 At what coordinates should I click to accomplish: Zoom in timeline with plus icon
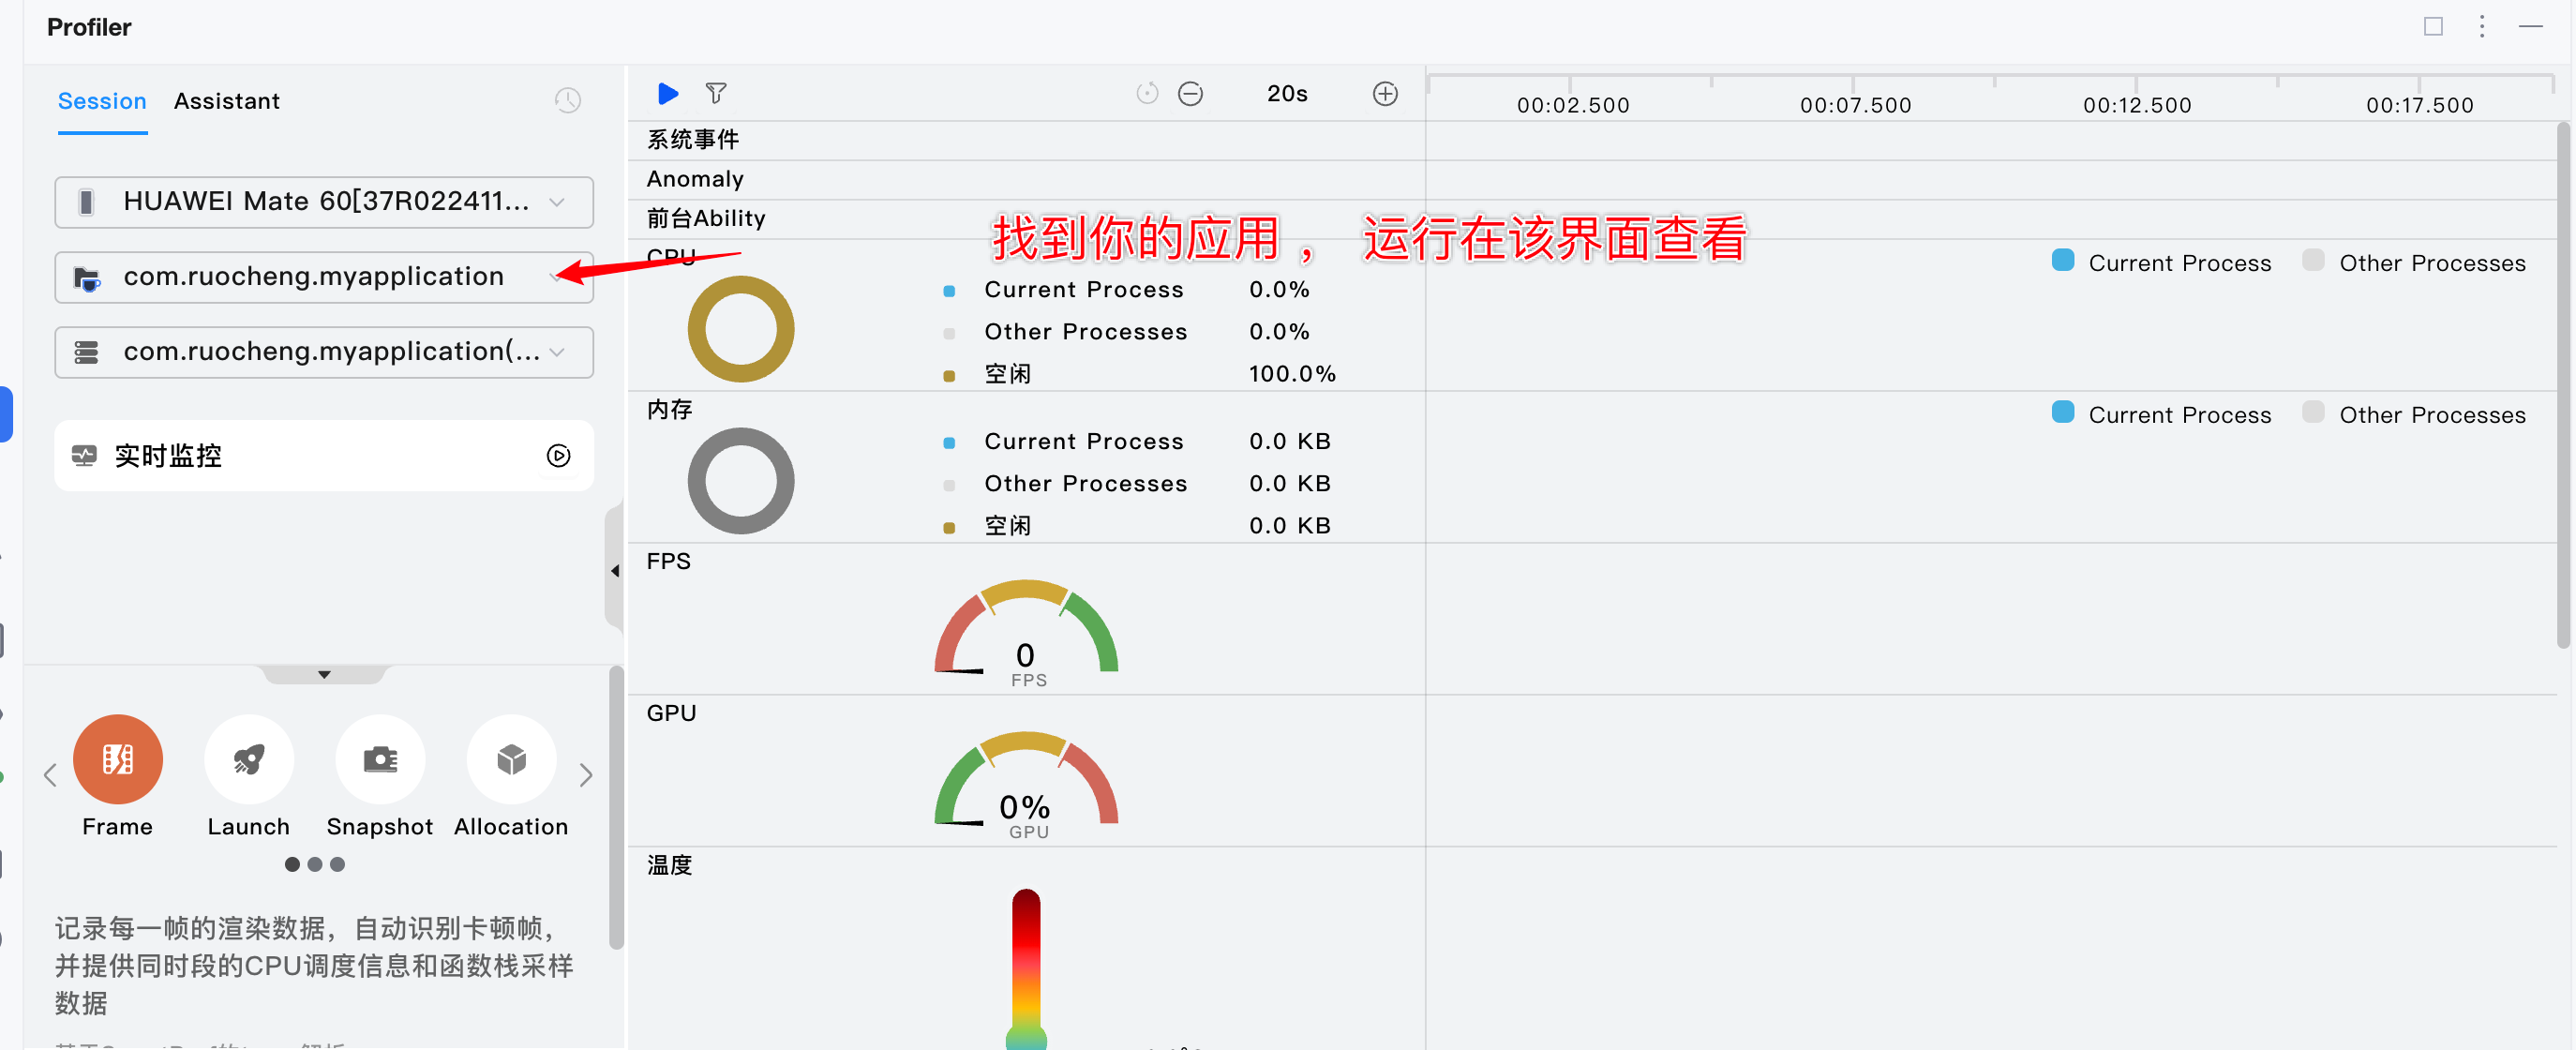pyautogui.click(x=1385, y=94)
